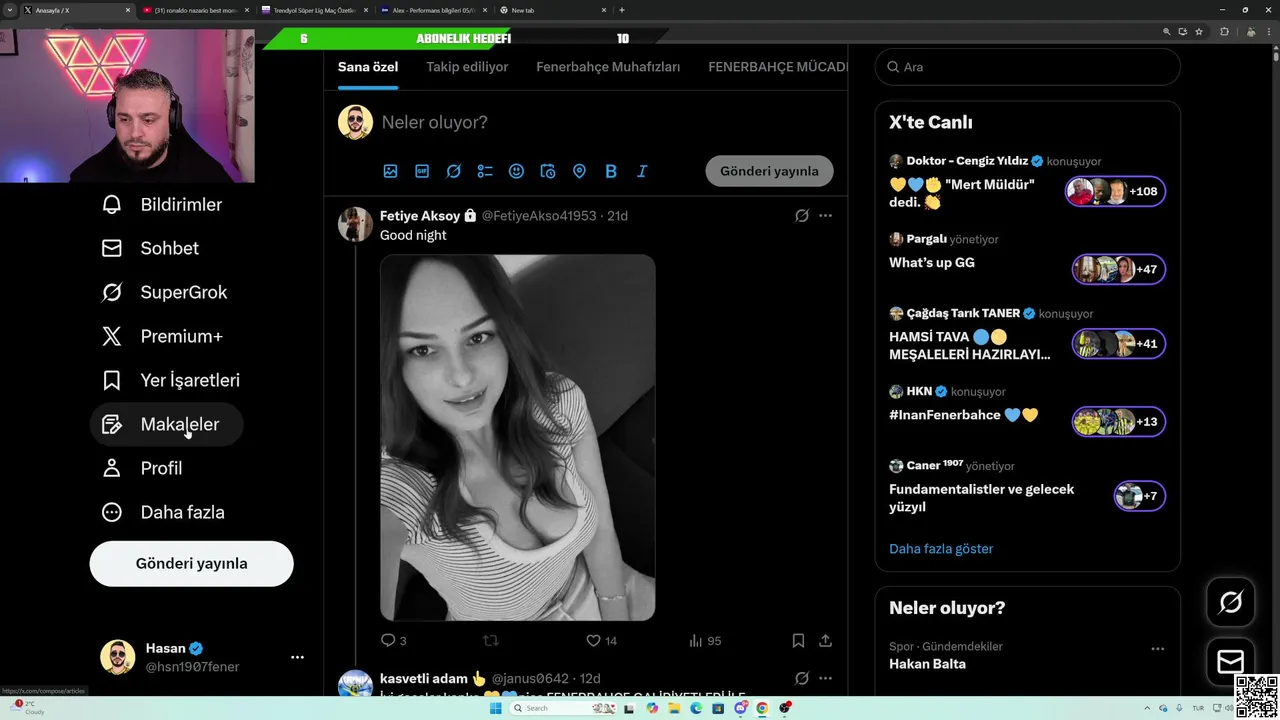Screen dimensions: 1280x720
Task: Open Yer İşaretleri bookmarks
Action: tap(170, 380)
